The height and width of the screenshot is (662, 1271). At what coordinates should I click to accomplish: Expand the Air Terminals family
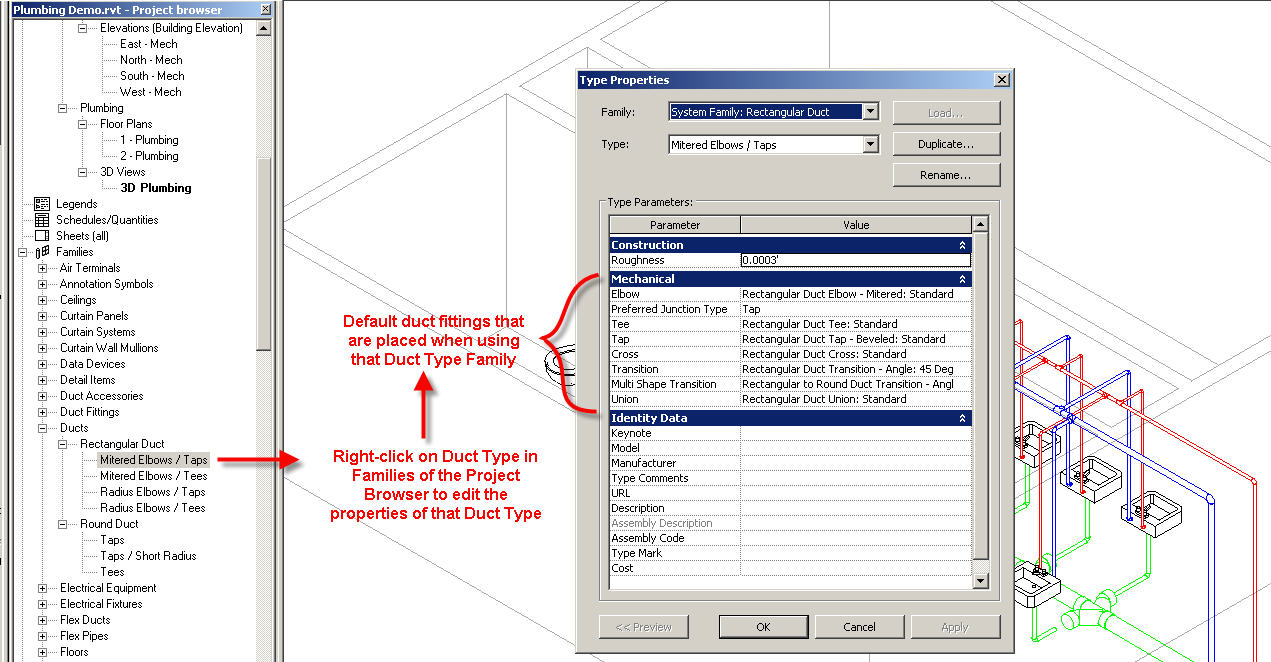pyautogui.click(x=42, y=268)
